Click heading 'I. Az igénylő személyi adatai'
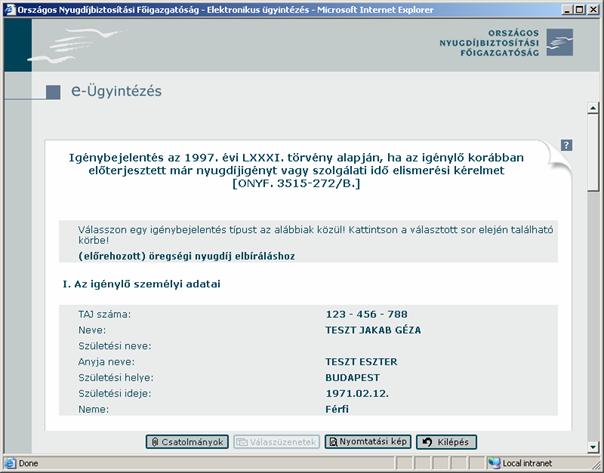Viewport: 604px width, 473px height. [x=141, y=284]
